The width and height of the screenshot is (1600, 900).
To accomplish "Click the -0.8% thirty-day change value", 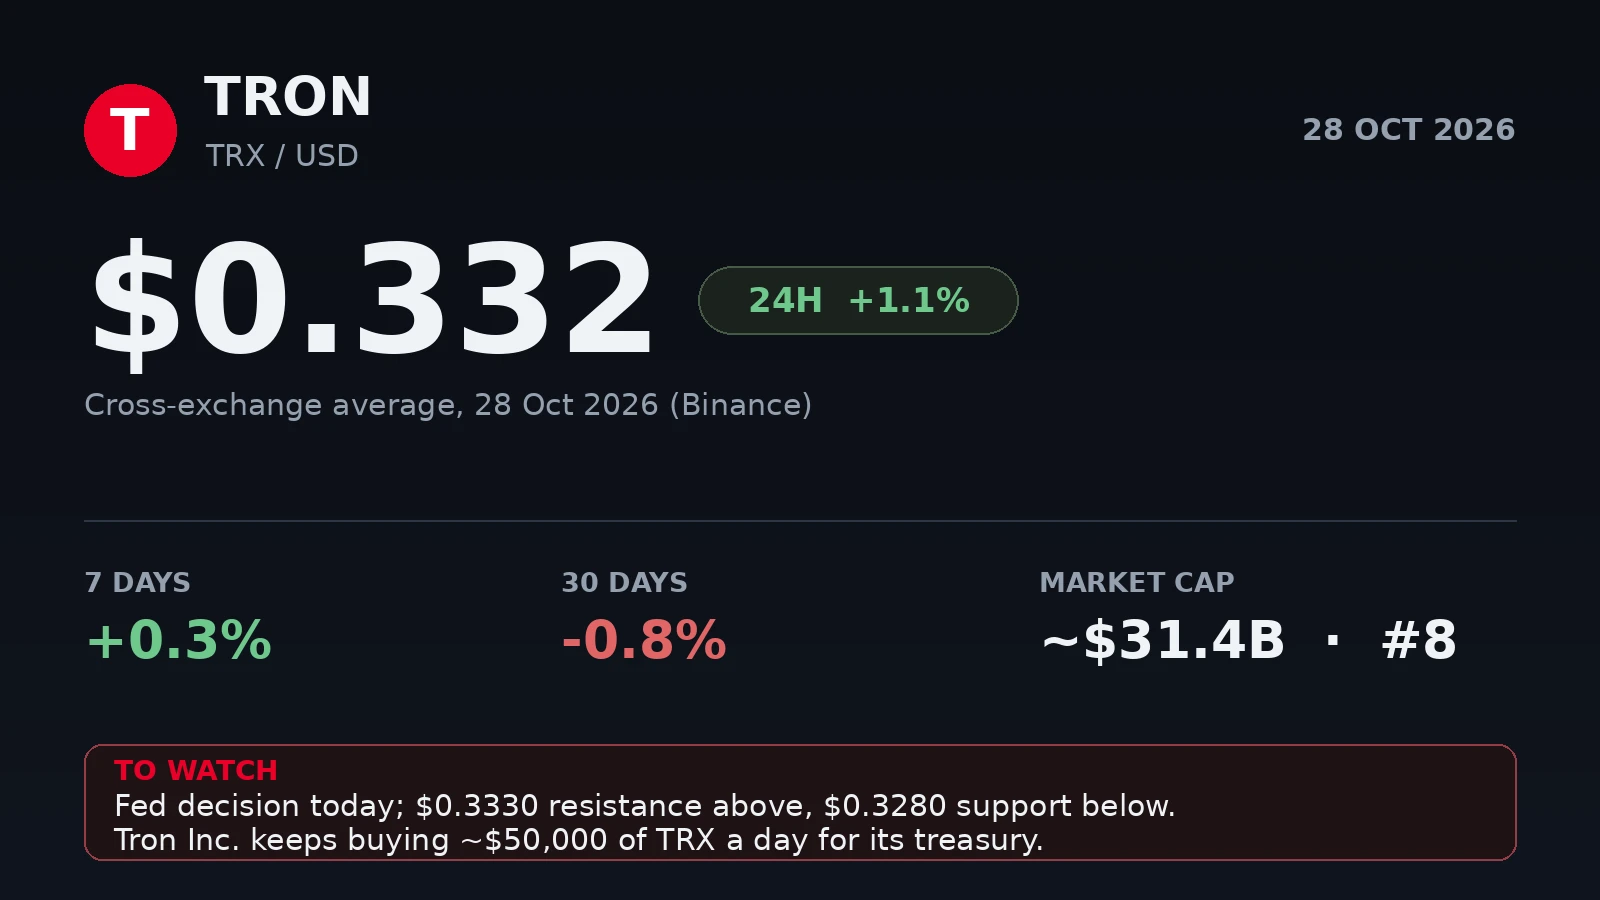I will coord(644,640).
